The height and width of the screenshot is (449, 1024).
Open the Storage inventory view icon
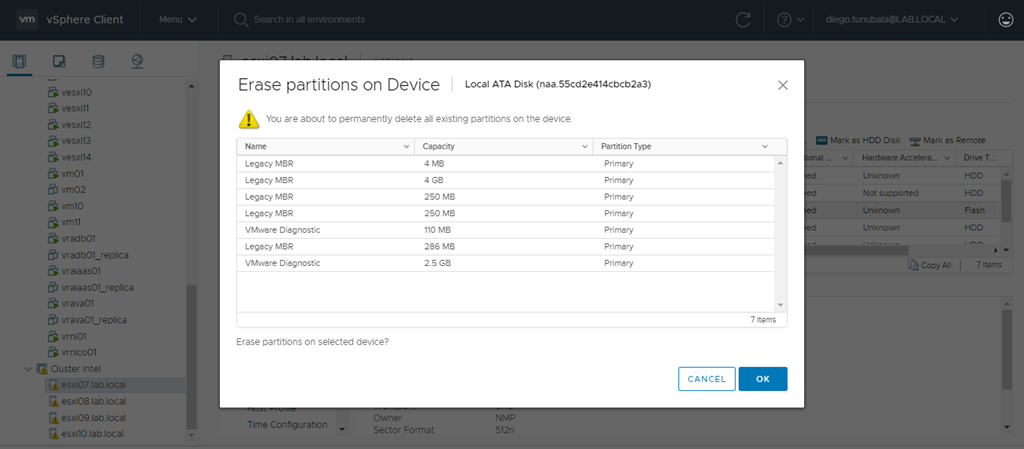(x=98, y=62)
